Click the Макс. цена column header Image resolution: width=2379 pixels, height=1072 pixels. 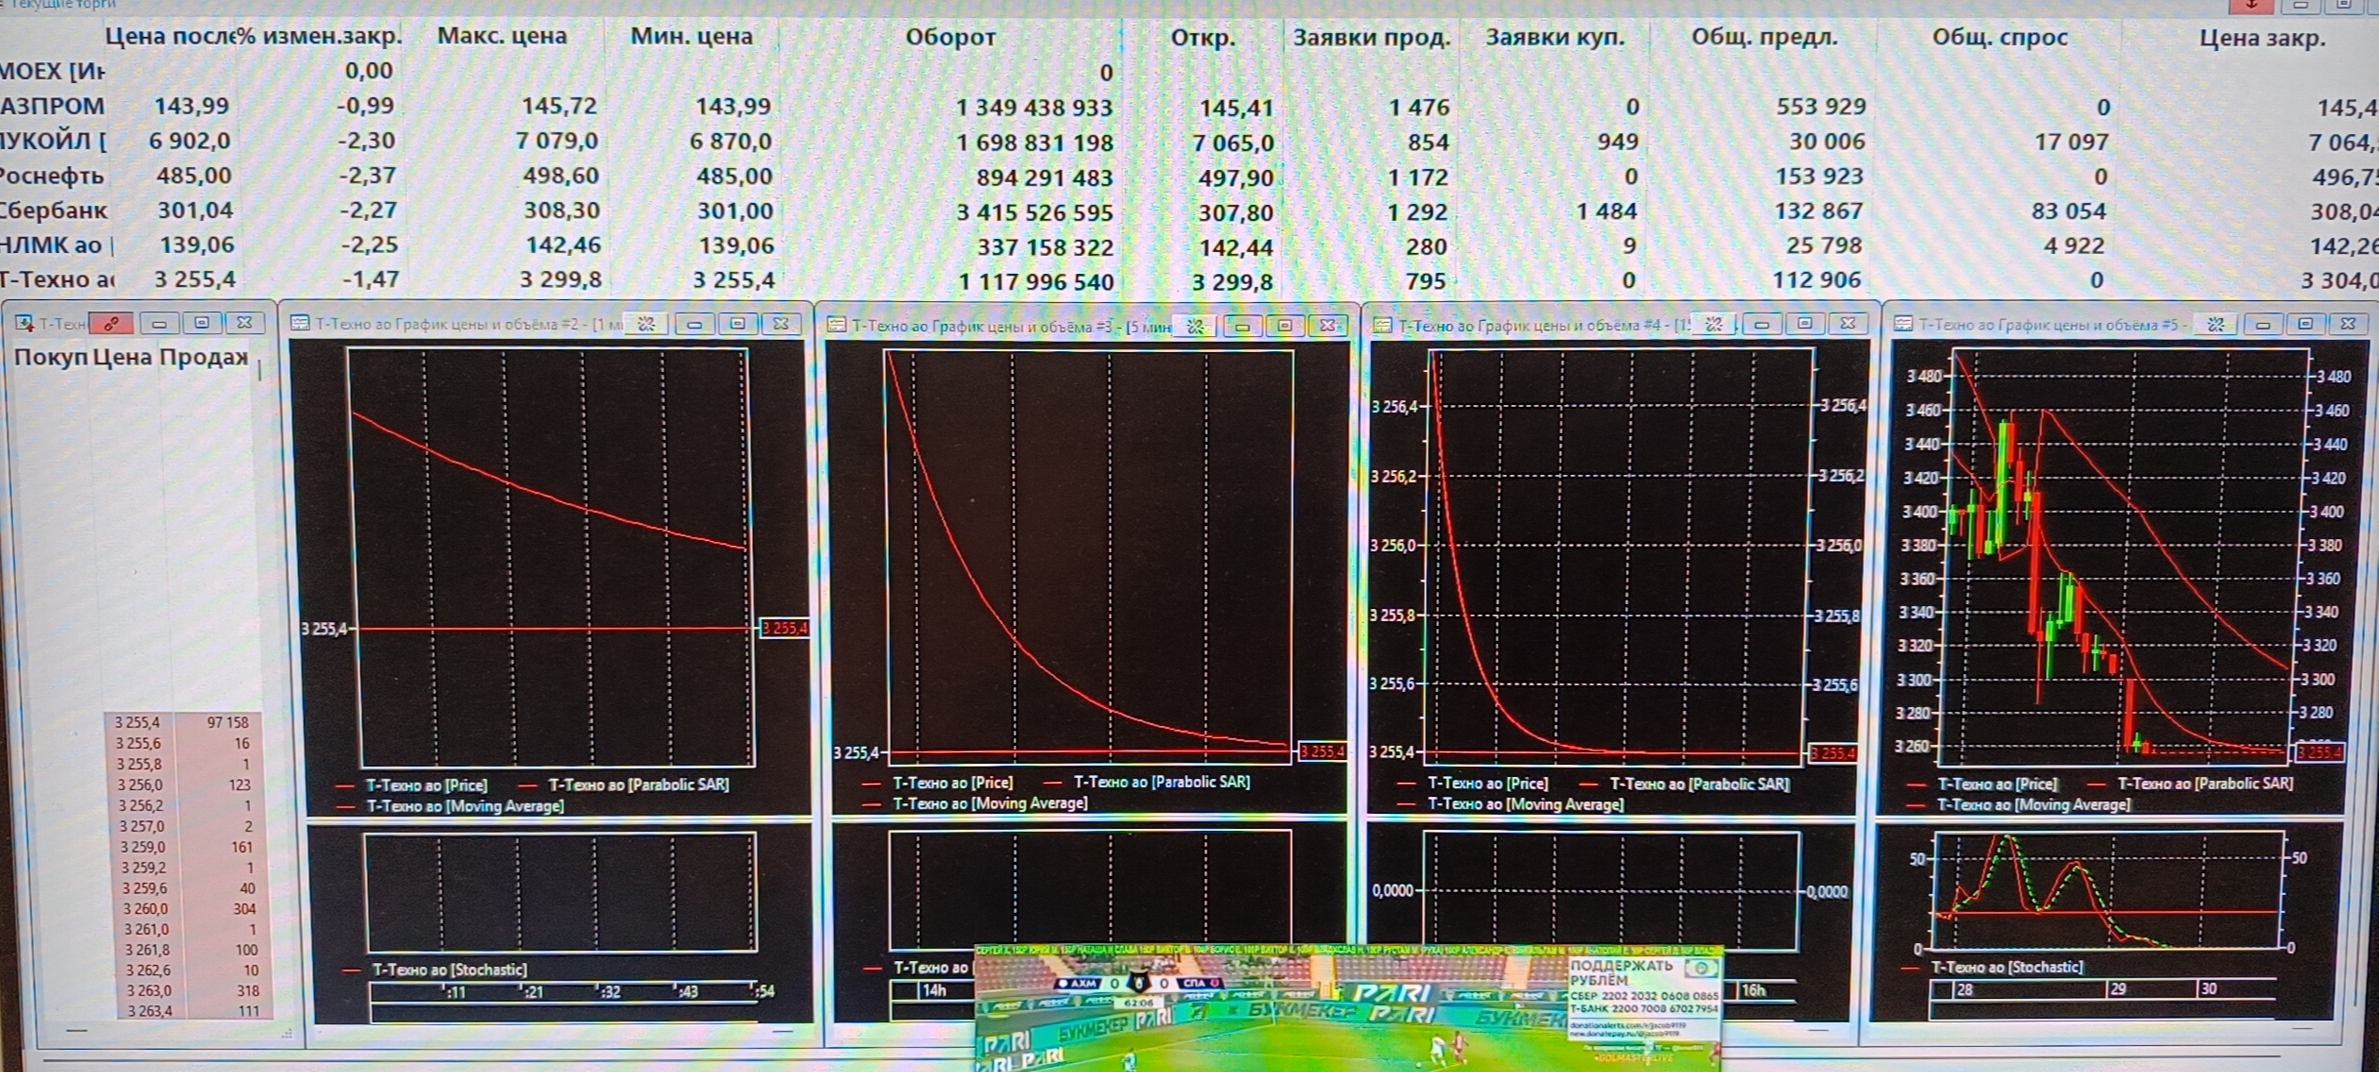(x=502, y=36)
